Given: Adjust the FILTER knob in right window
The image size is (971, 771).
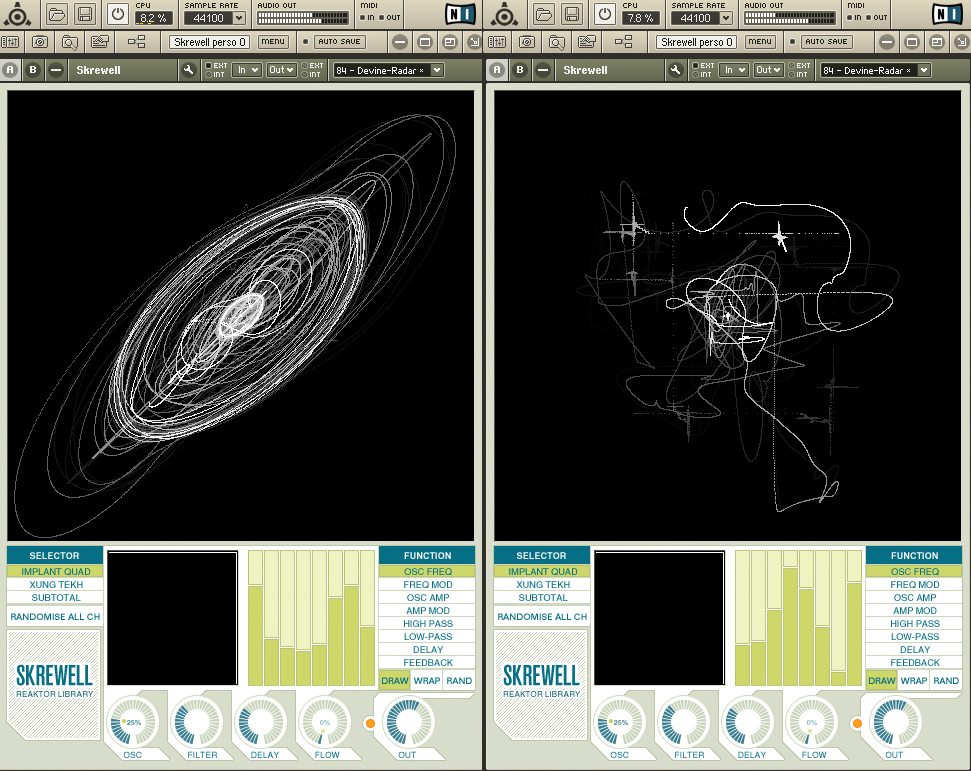Looking at the screenshot, I should (684, 722).
